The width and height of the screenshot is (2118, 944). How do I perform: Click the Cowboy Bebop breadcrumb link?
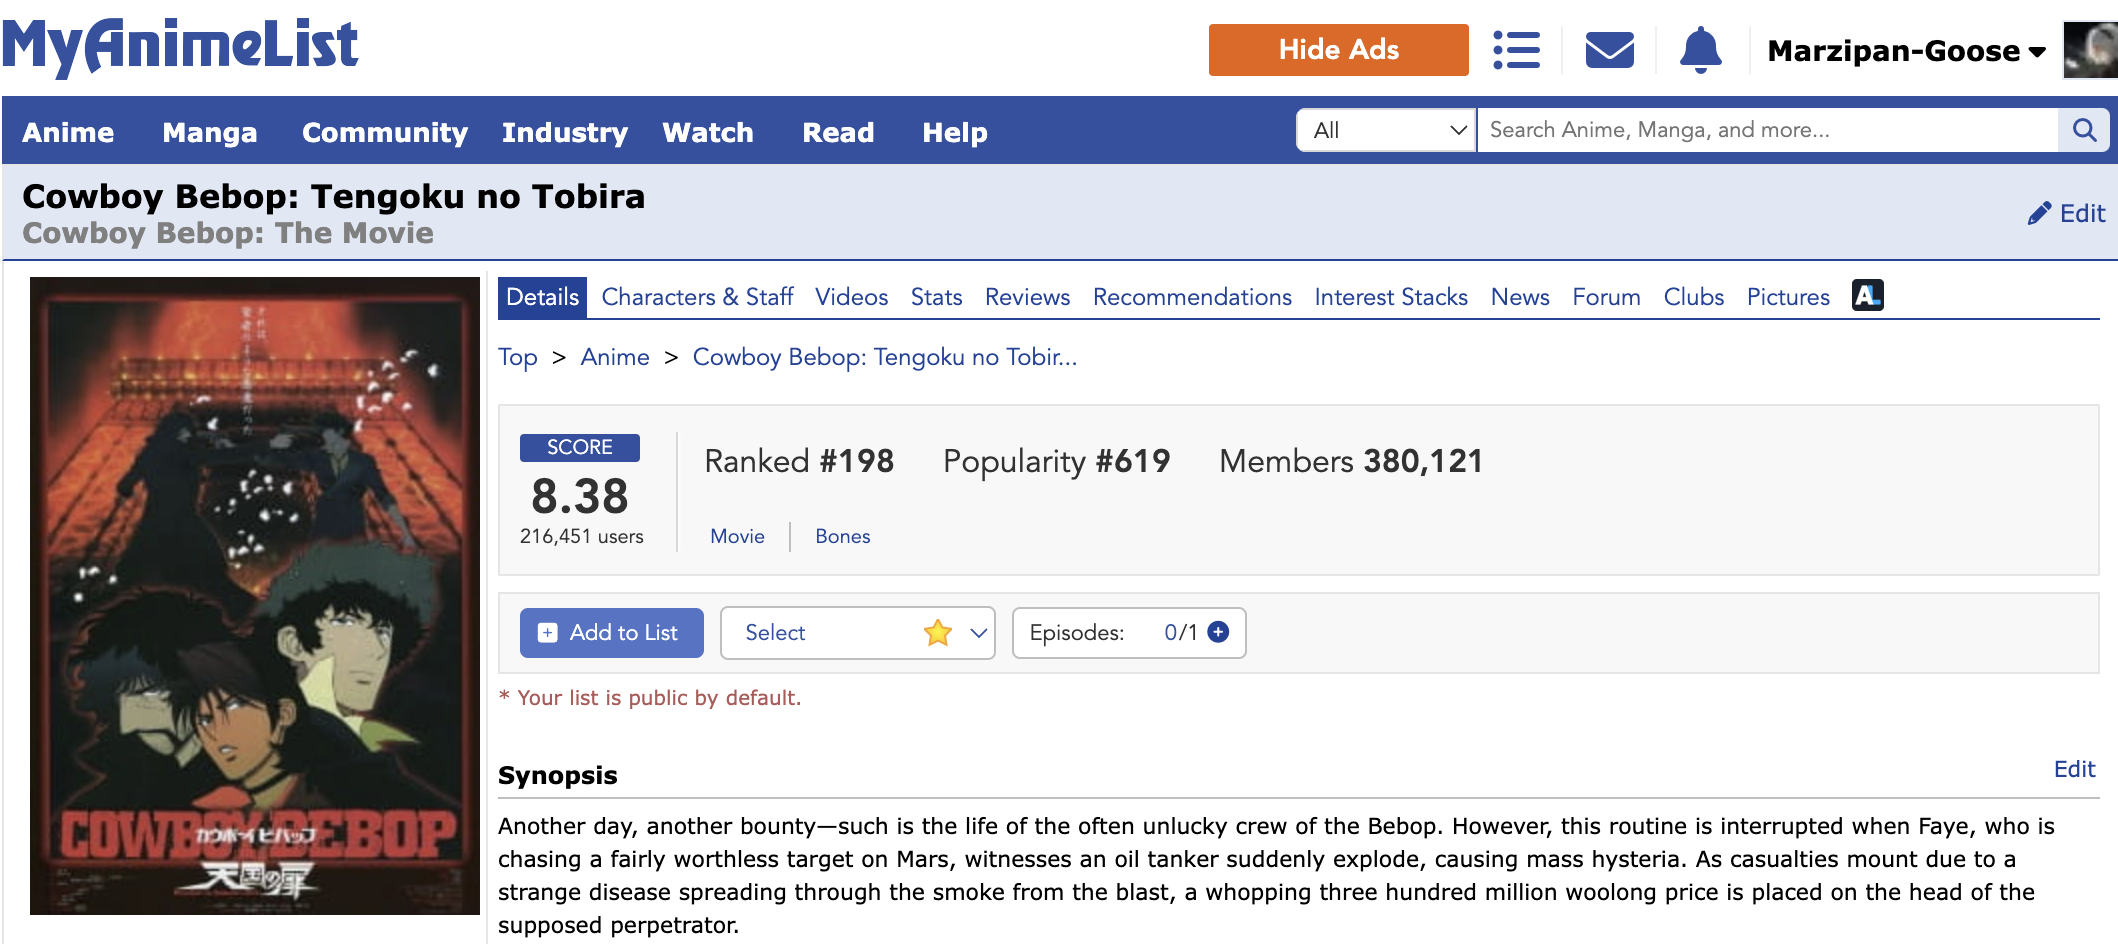click(x=885, y=357)
